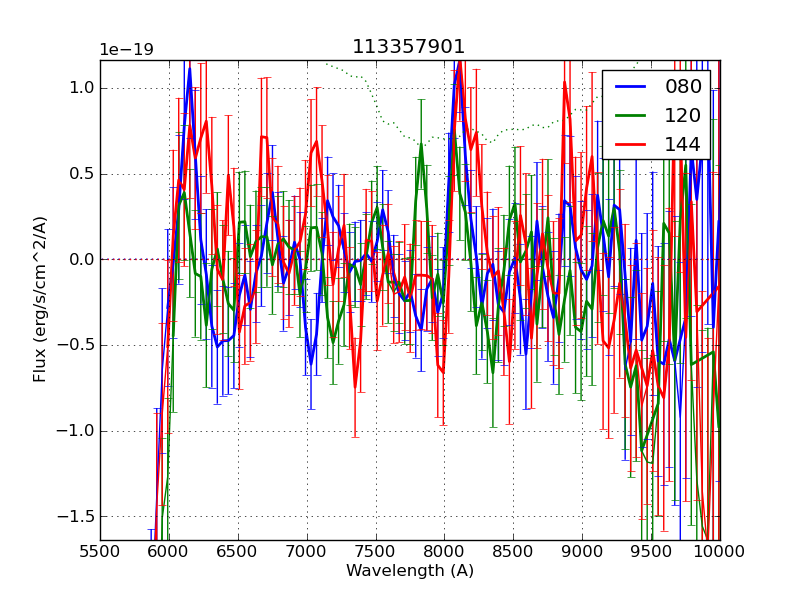The width and height of the screenshot is (800, 600).
Task: Click the plot title 113357901
Action: click(409, 47)
